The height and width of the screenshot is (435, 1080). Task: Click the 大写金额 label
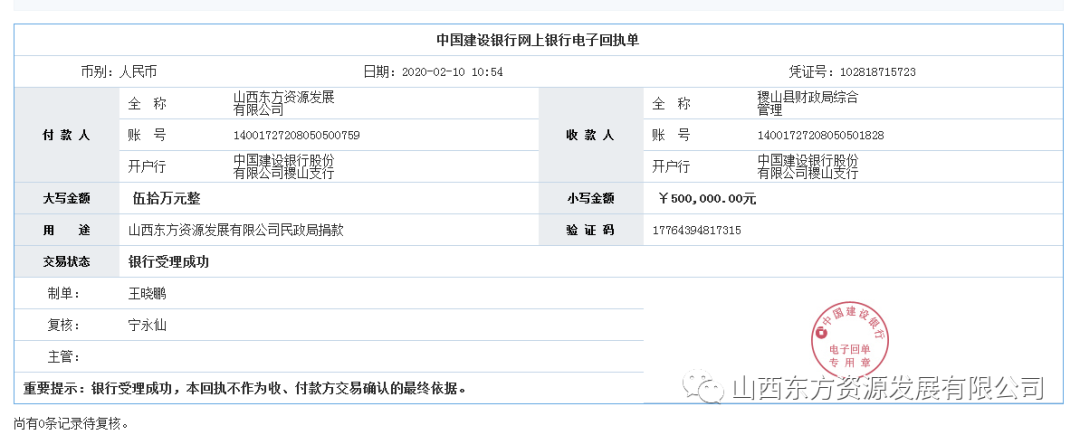tap(67, 199)
